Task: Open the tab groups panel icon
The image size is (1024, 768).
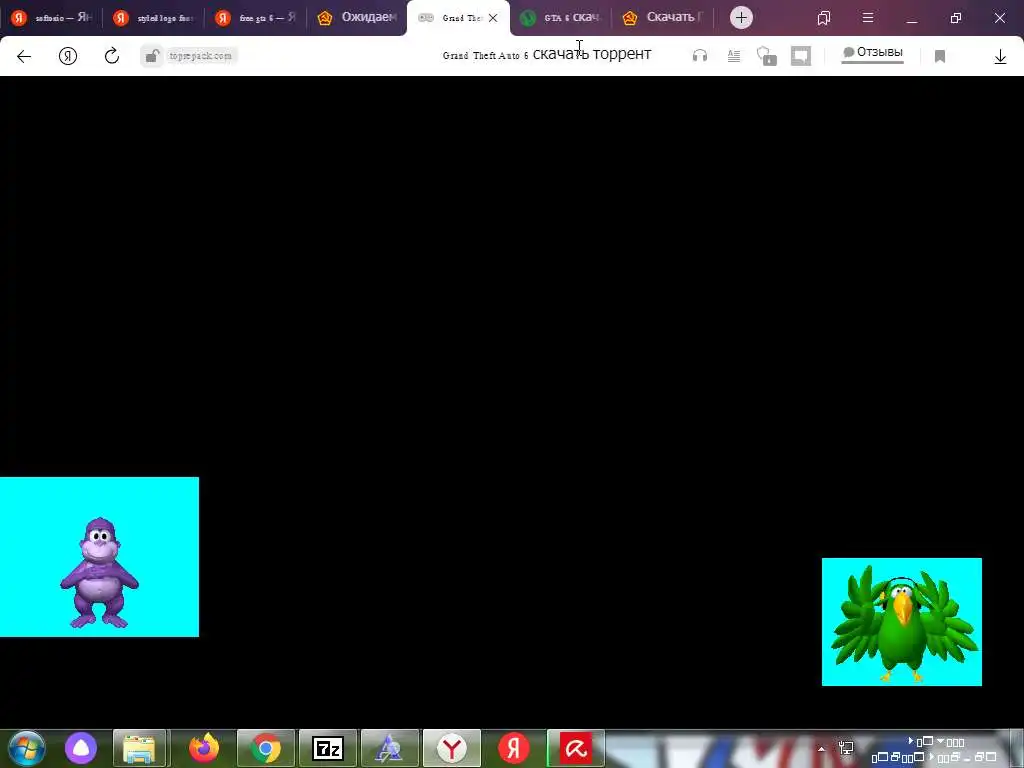Action: pyautogui.click(x=824, y=18)
